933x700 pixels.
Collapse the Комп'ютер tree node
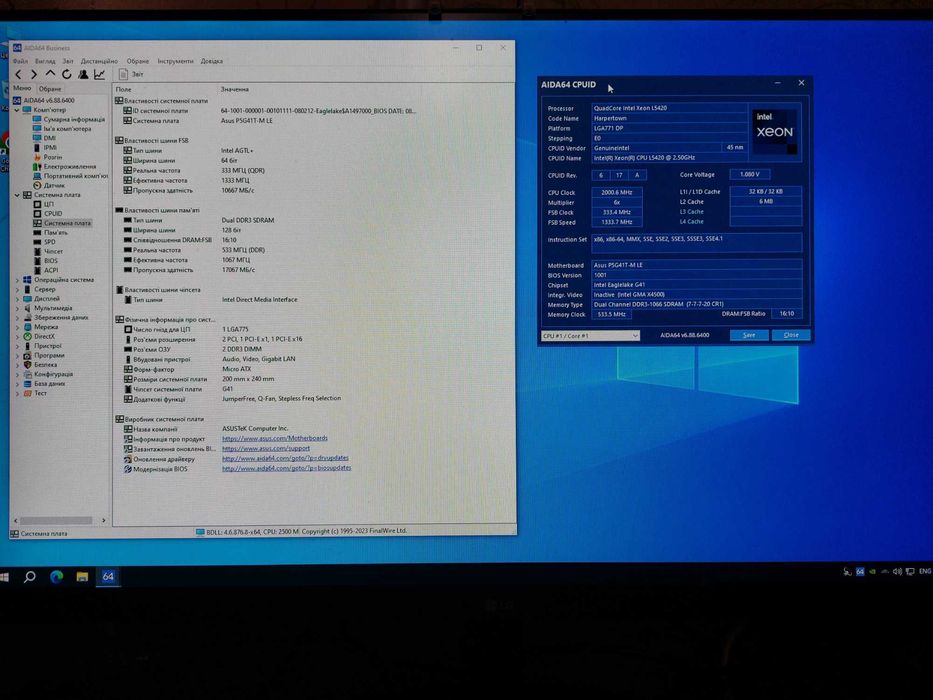pyautogui.click(x=17, y=110)
